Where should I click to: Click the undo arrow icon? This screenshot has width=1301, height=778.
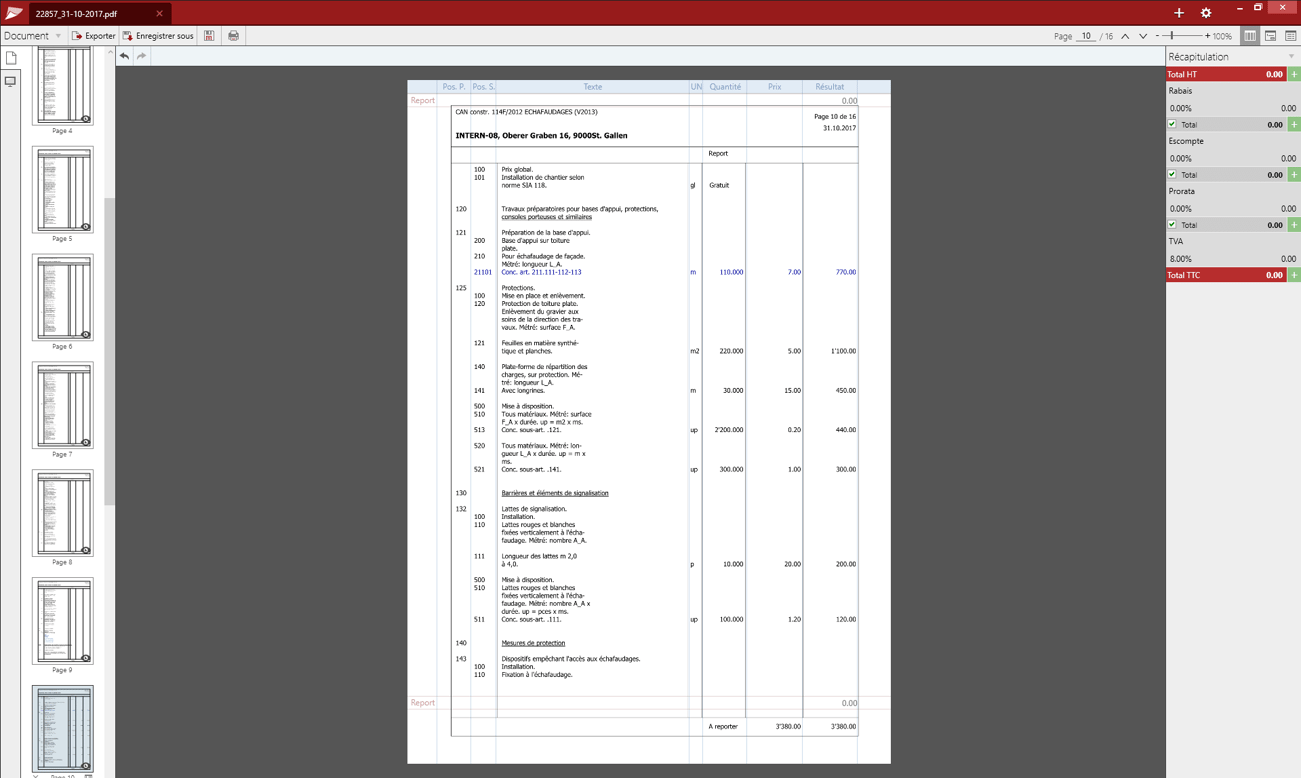(124, 56)
